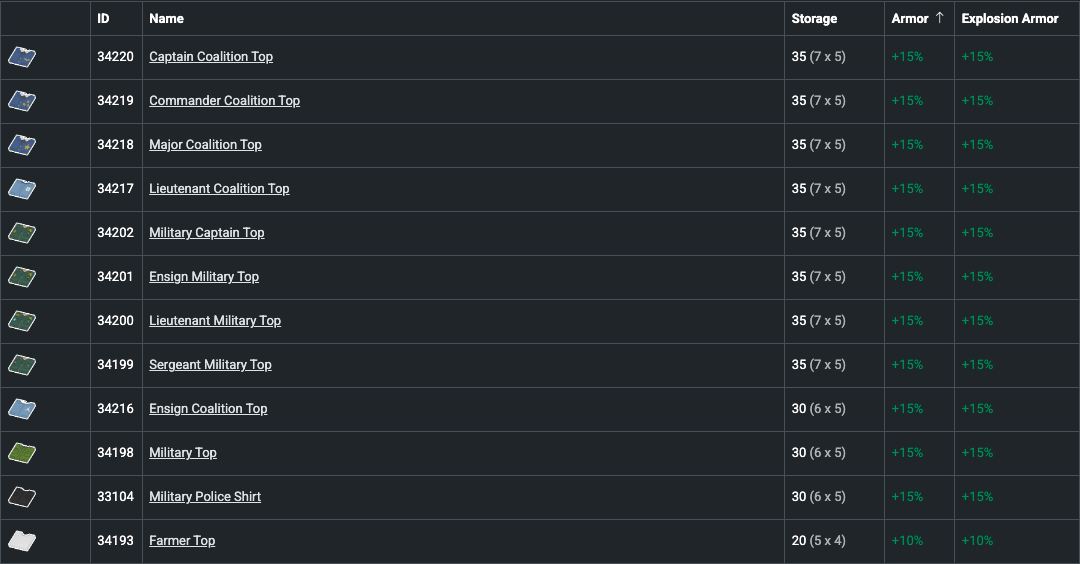Click the Lieutenant Coalition Top item icon
The image size is (1080, 564).
[22, 189]
